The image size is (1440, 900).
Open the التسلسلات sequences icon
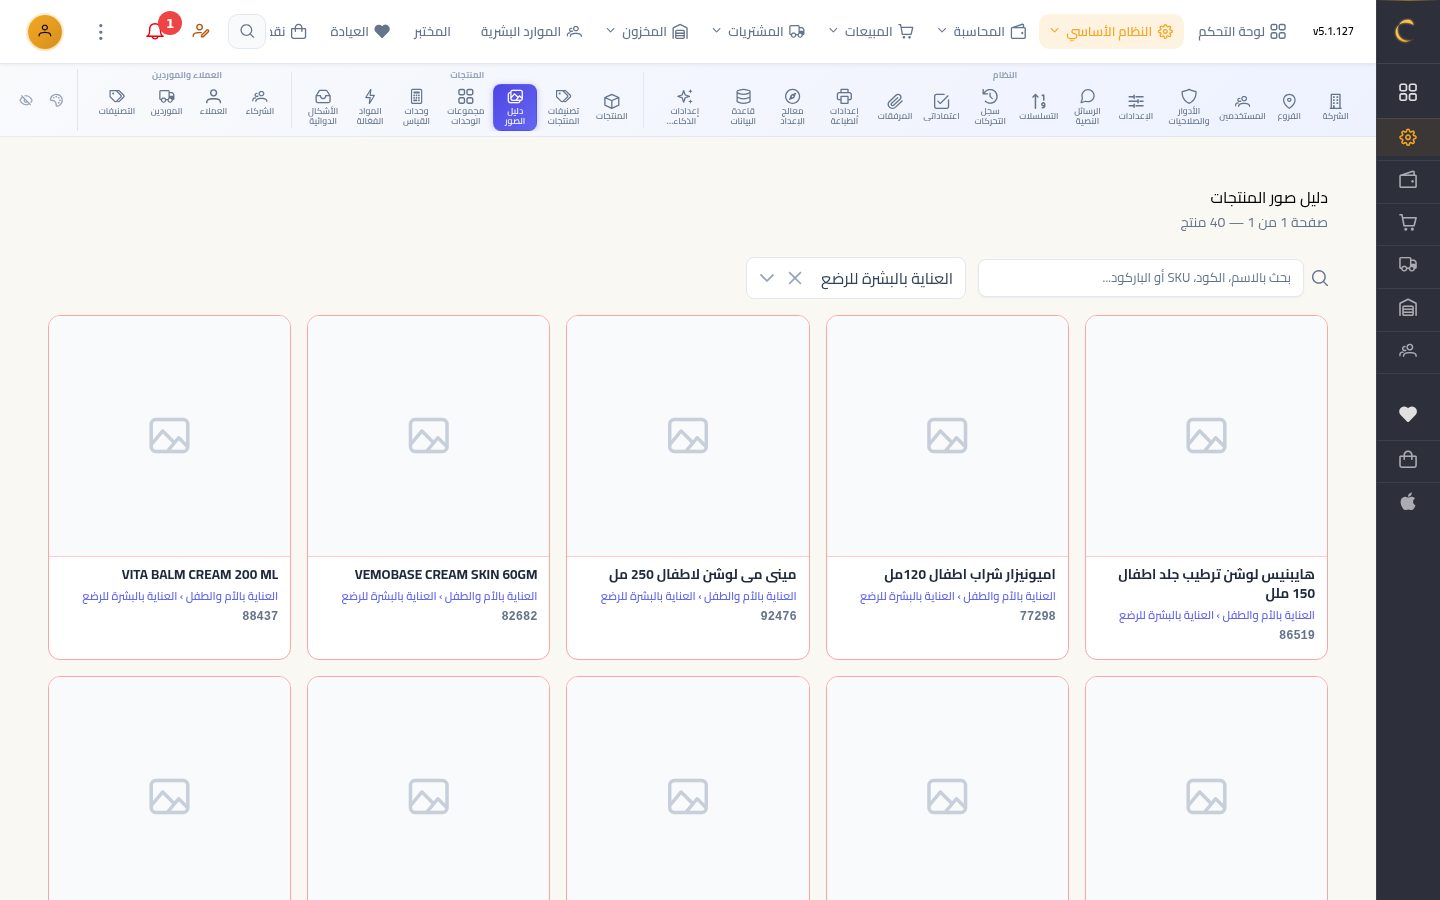click(1039, 106)
